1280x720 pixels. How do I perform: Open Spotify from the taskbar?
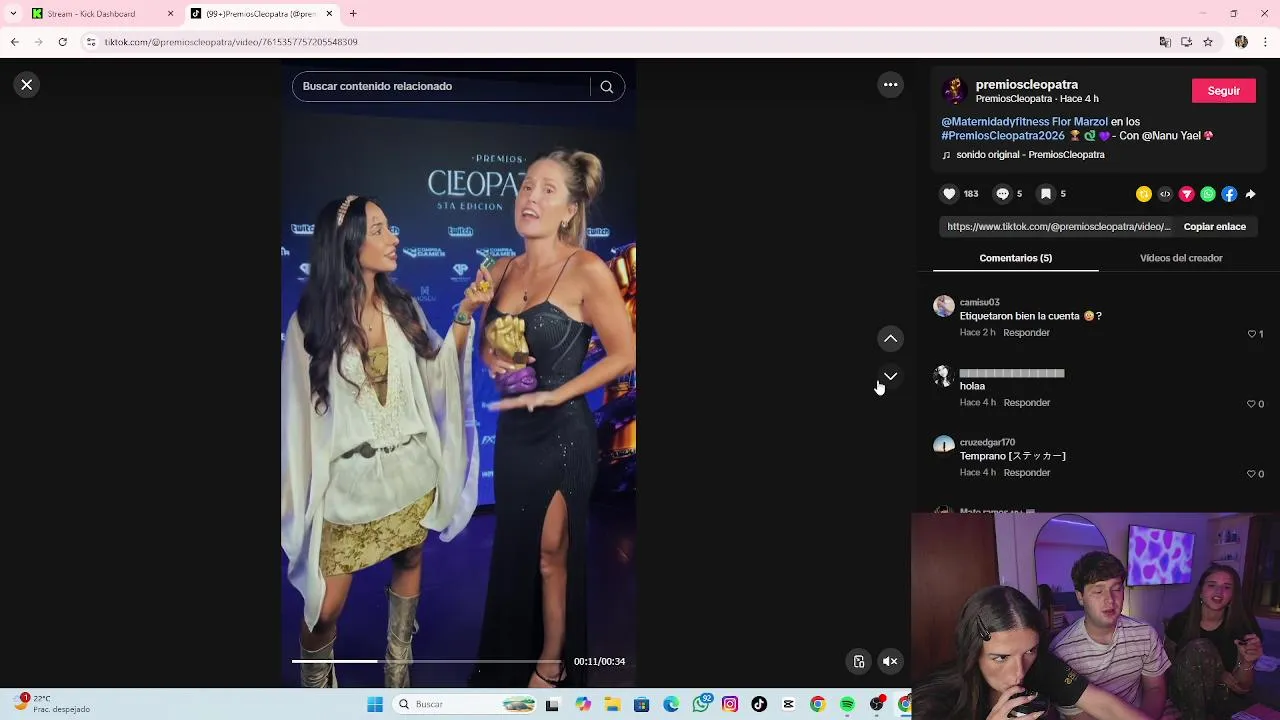coord(847,705)
